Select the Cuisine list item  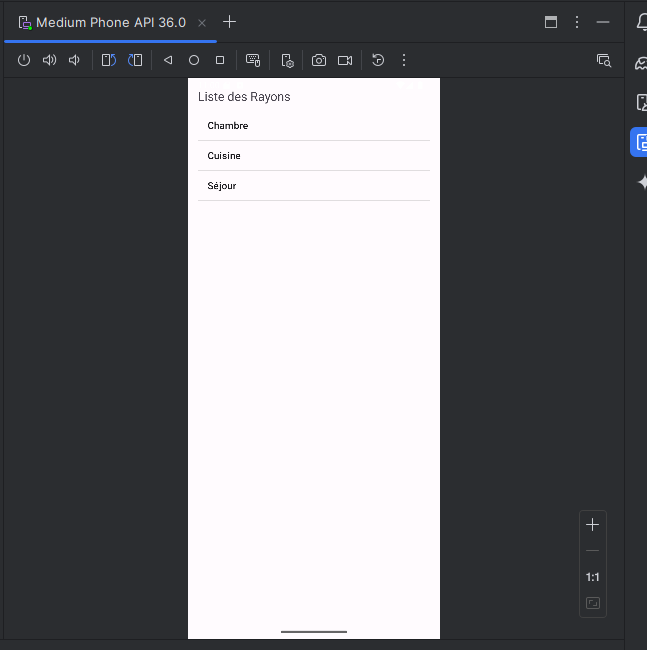314,156
